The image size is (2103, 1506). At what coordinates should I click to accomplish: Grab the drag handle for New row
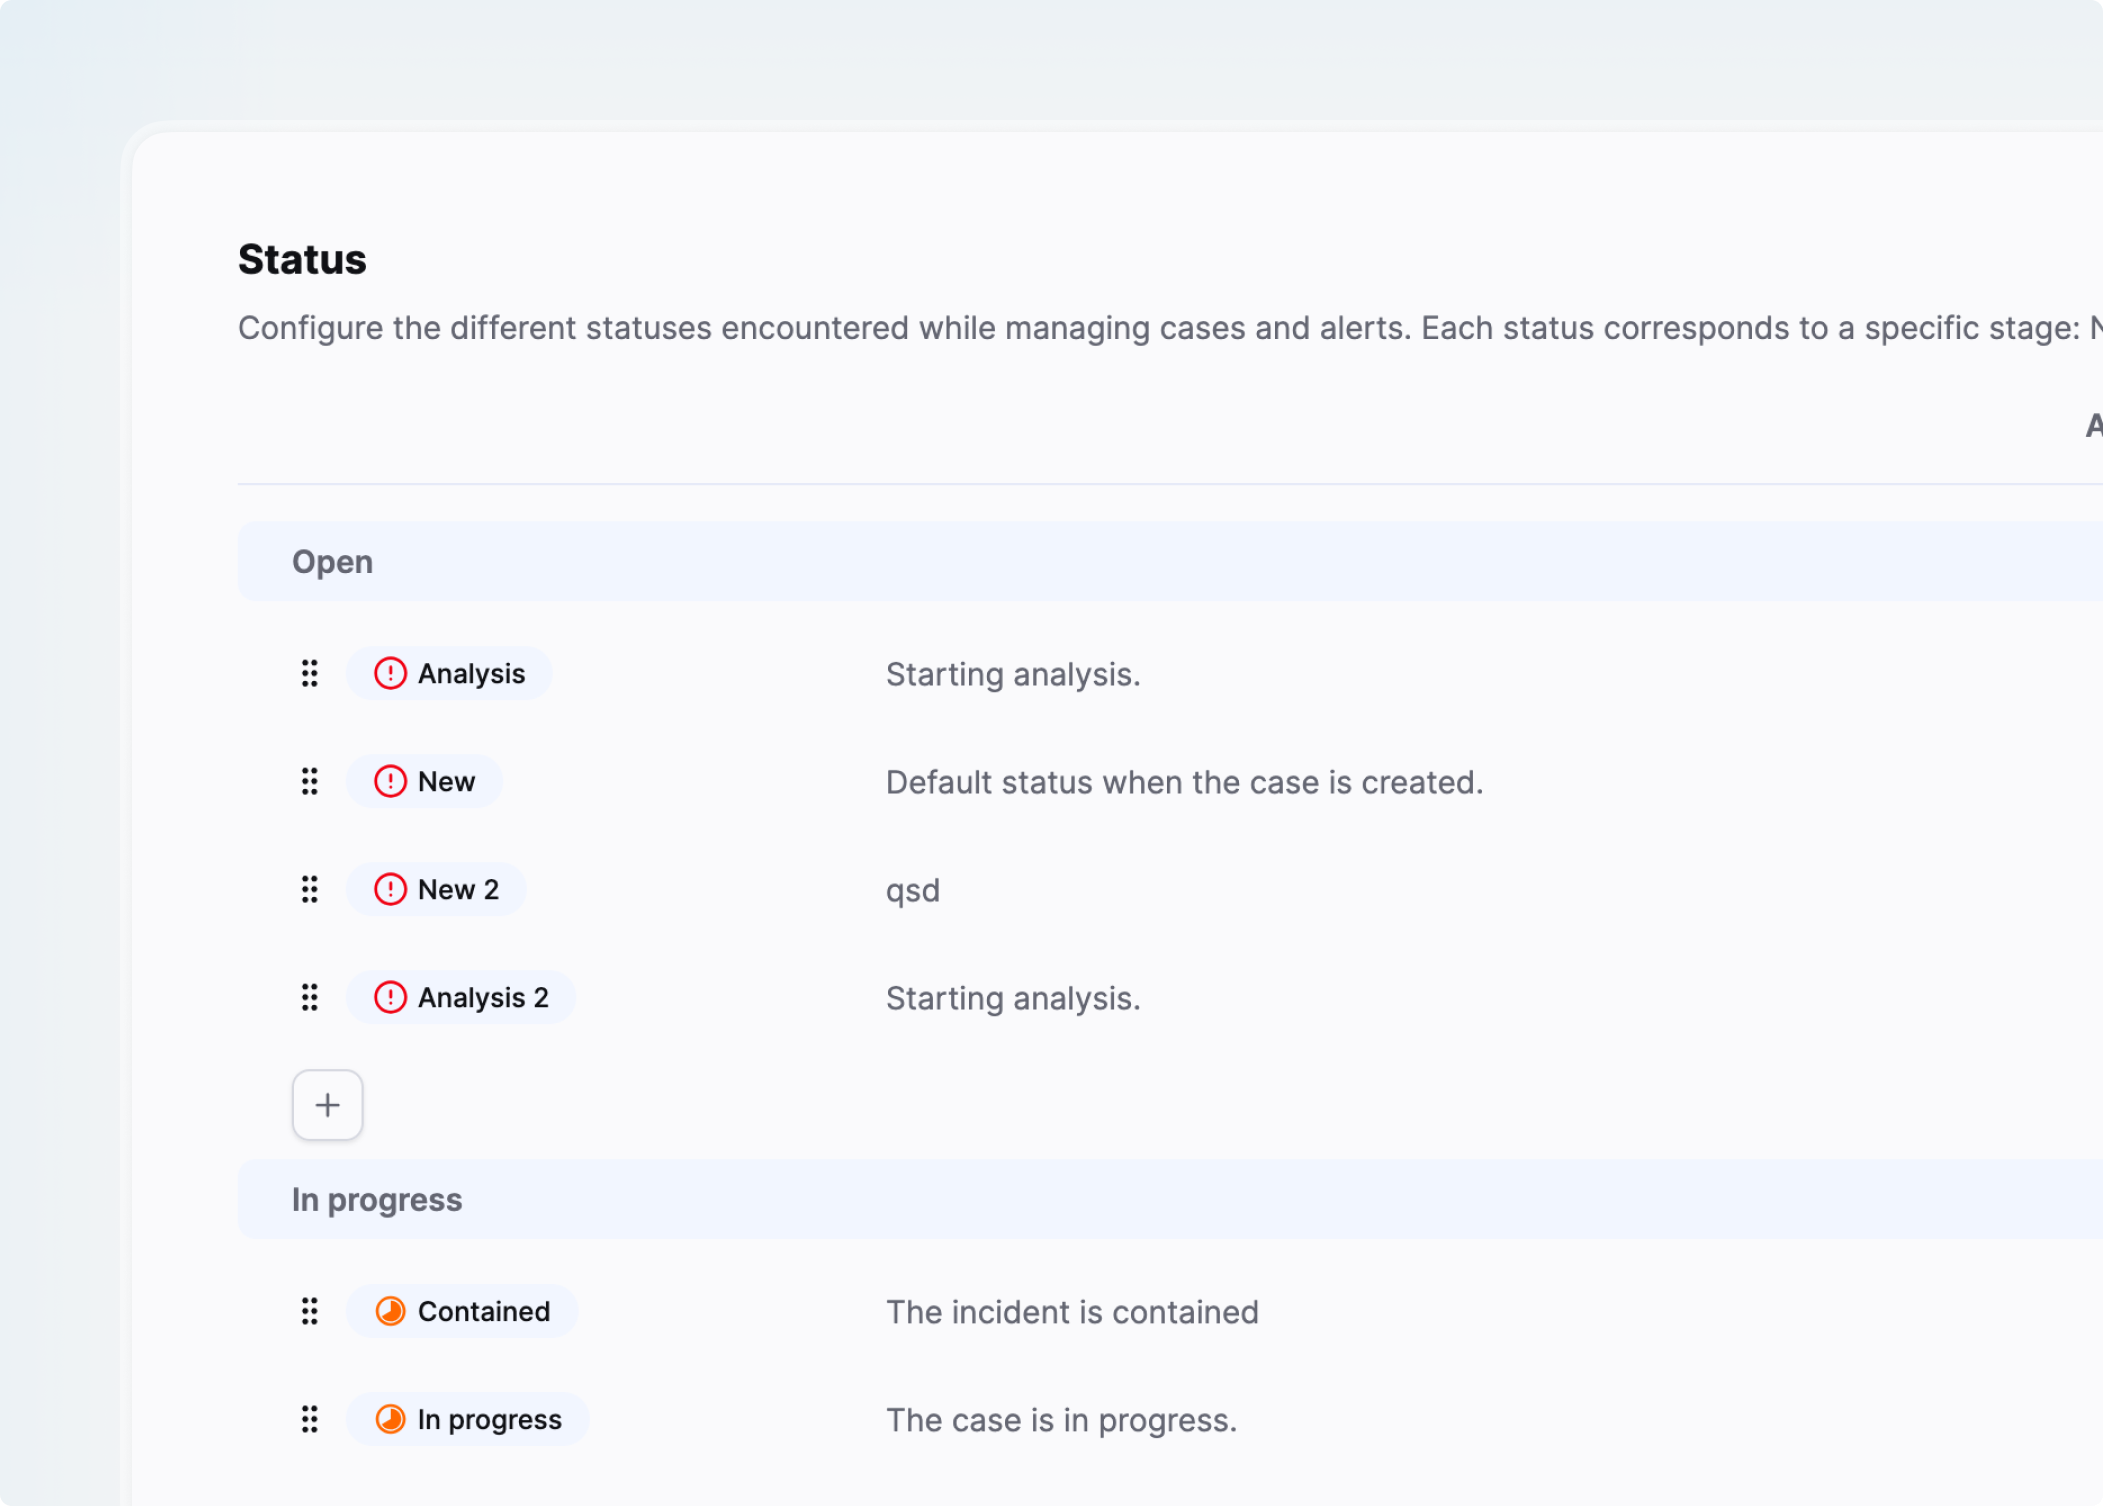[x=310, y=782]
